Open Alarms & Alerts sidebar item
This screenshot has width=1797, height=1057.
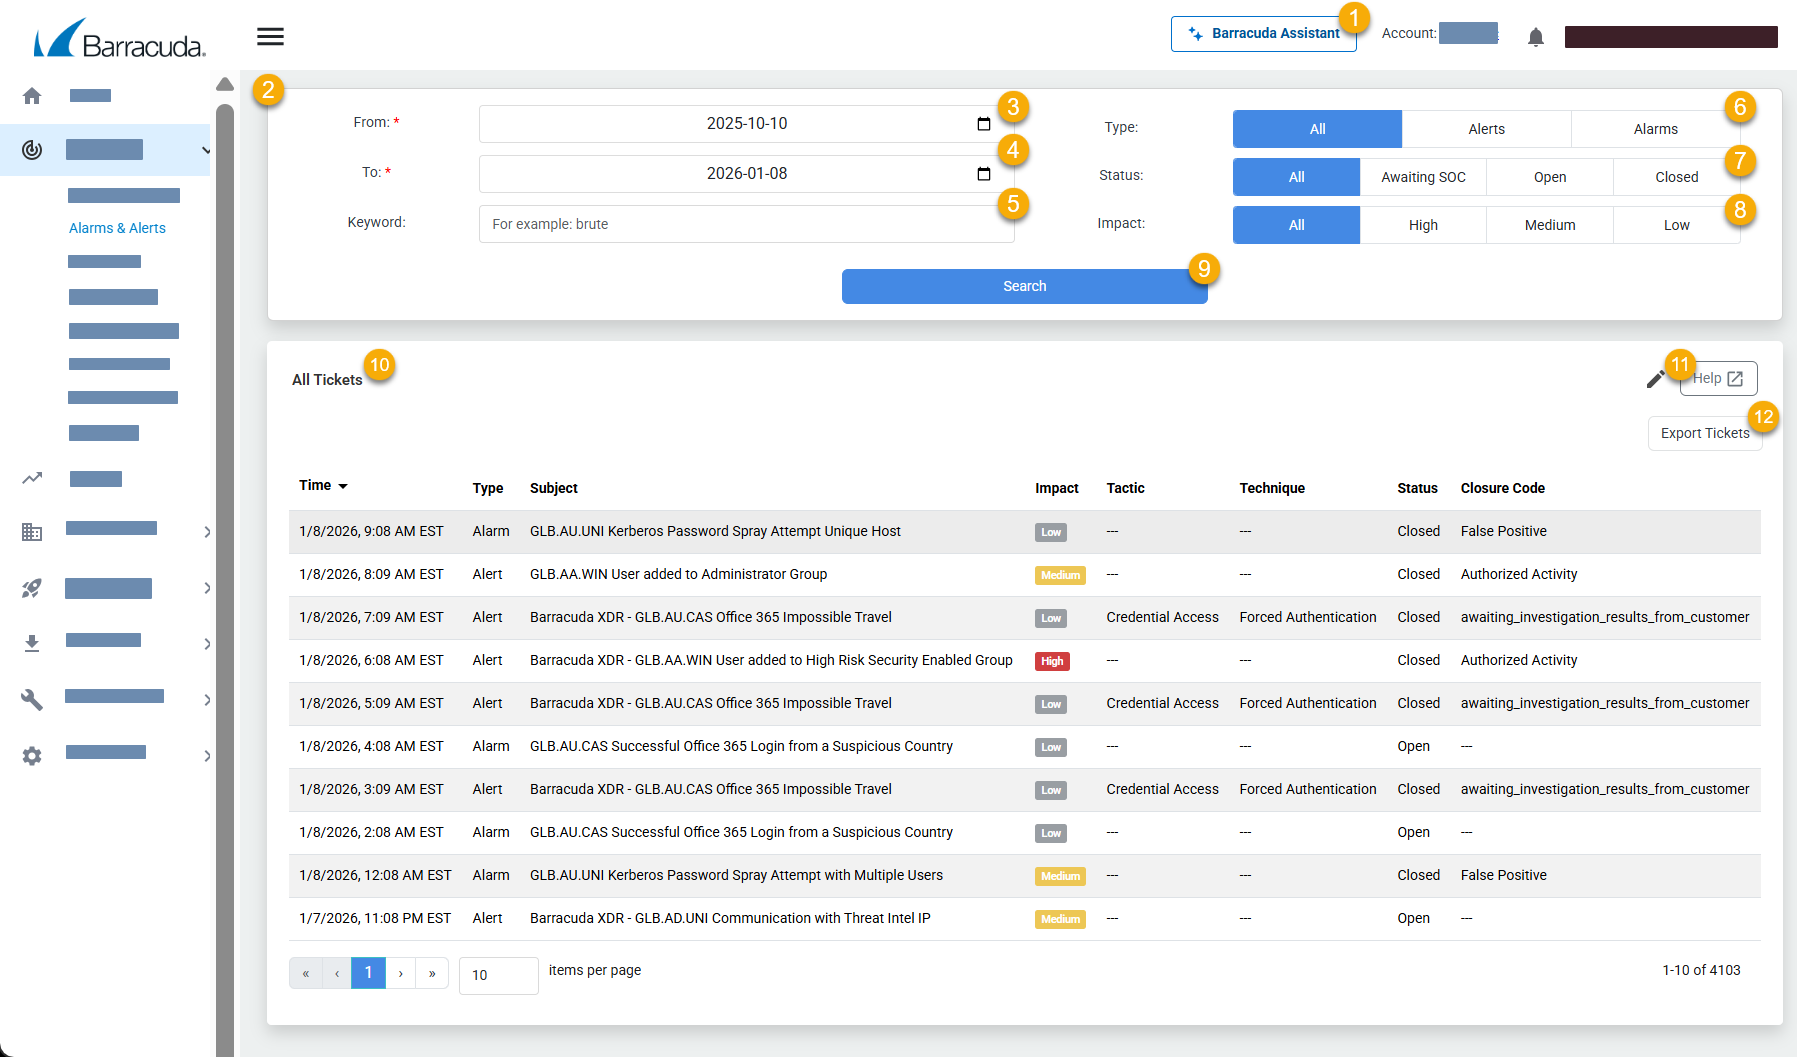tap(117, 228)
